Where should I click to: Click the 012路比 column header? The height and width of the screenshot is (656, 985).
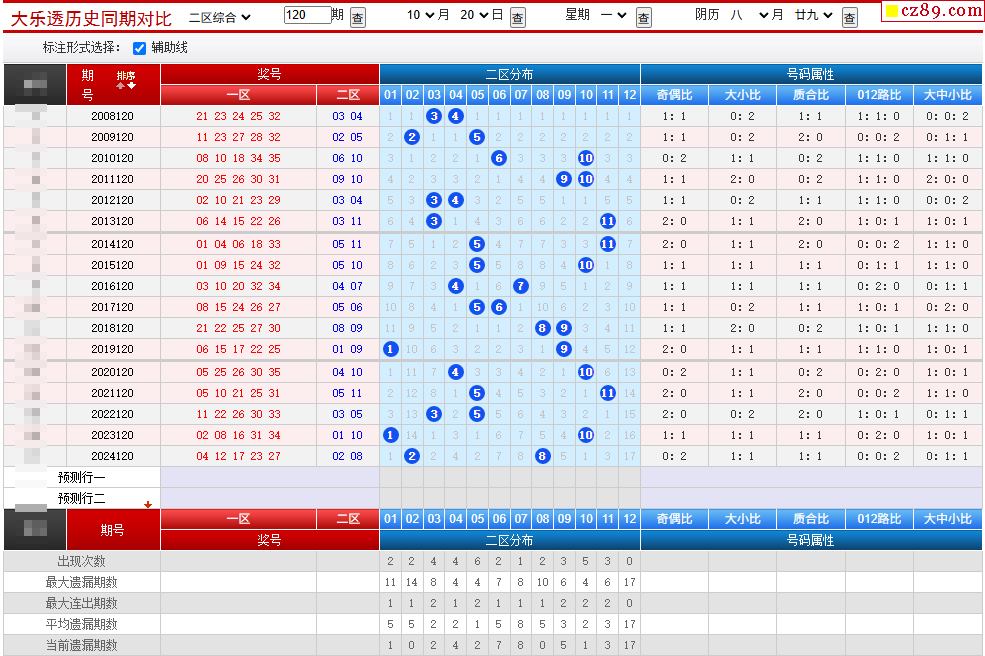[879, 95]
